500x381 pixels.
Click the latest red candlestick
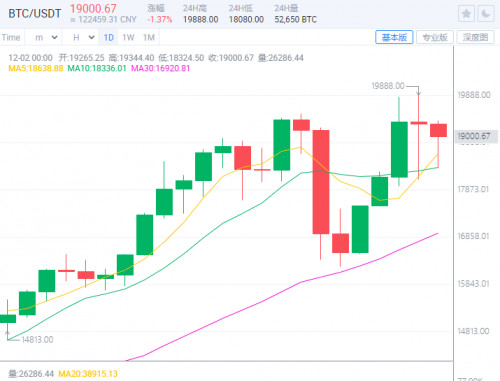pyautogui.click(x=438, y=130)
